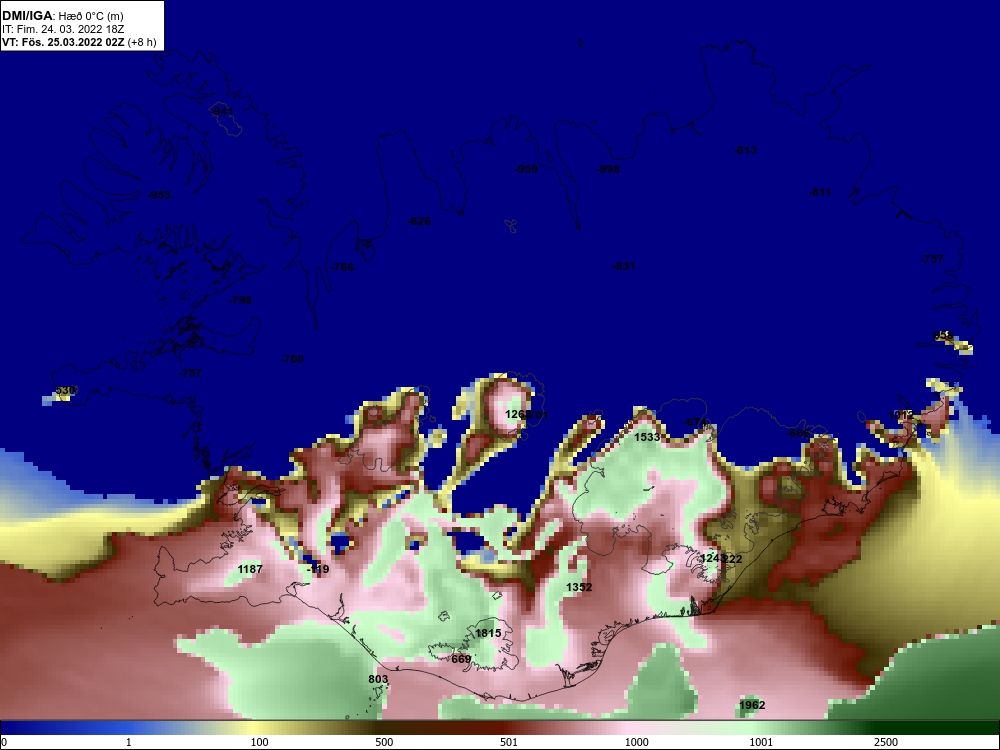1000x750 pixels.
Task: Click the -953 value on the map
Action: (159, 195)
